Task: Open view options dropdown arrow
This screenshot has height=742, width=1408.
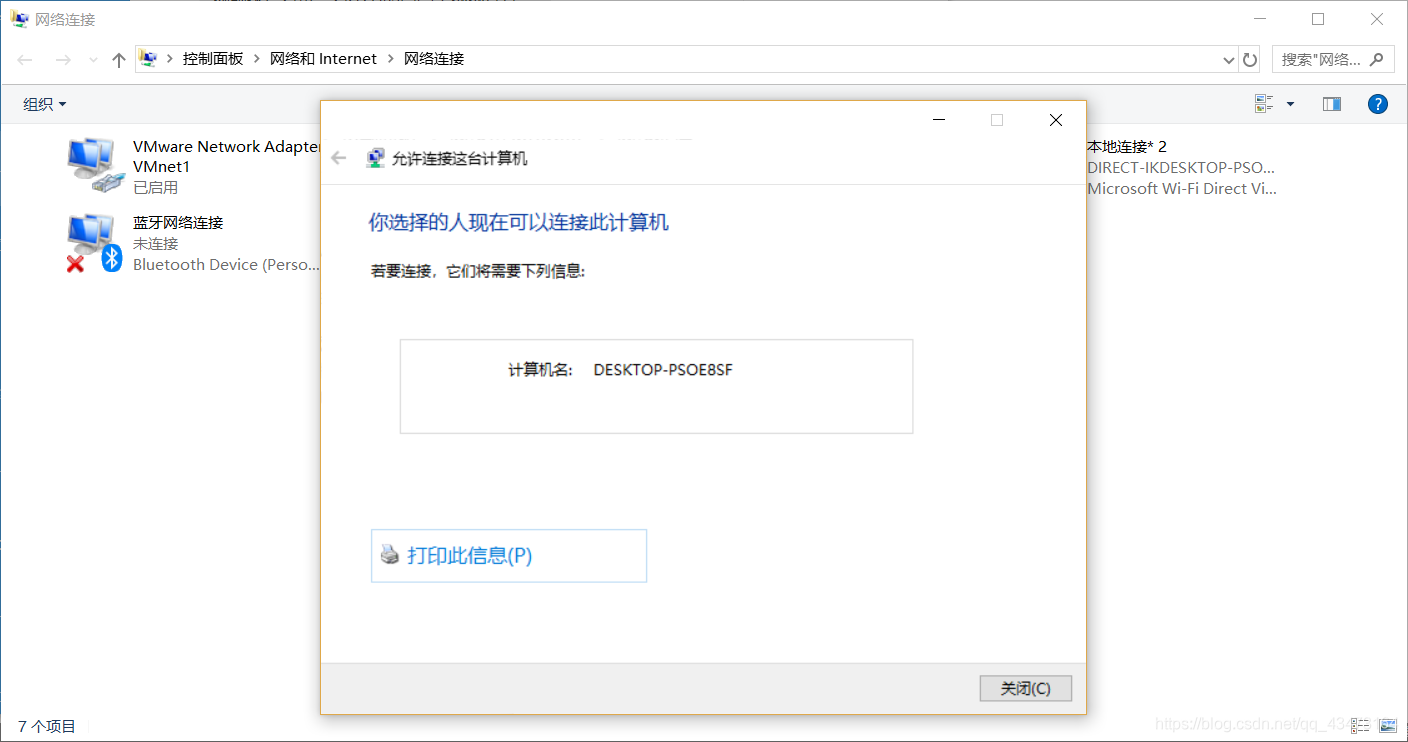Action: (1290, 104)
